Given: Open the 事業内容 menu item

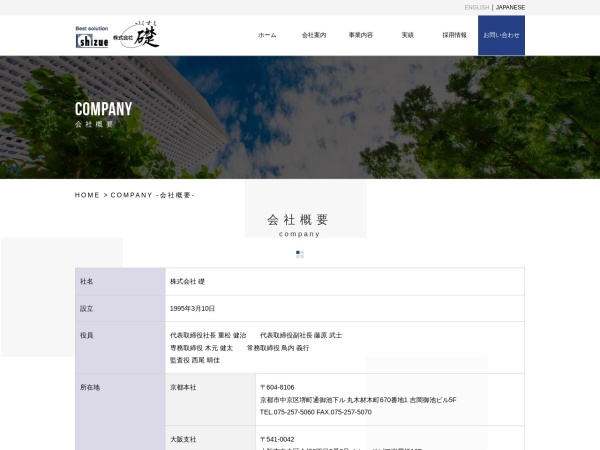Looking at the screenshot, I should [360, 35].
